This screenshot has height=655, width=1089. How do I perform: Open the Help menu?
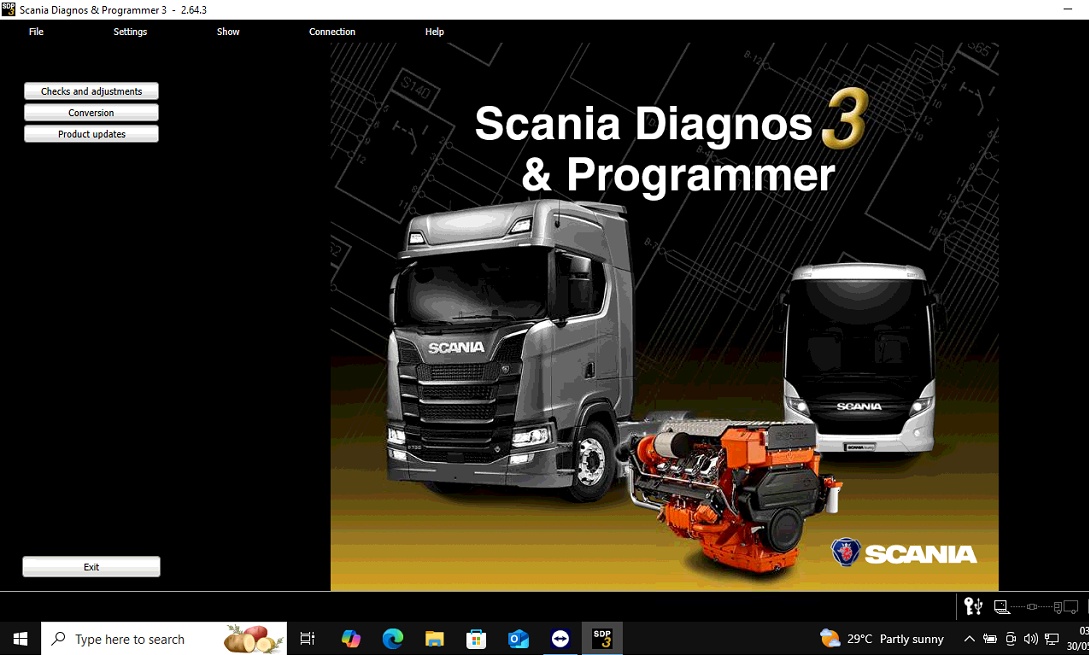click(x=434, y=31)
